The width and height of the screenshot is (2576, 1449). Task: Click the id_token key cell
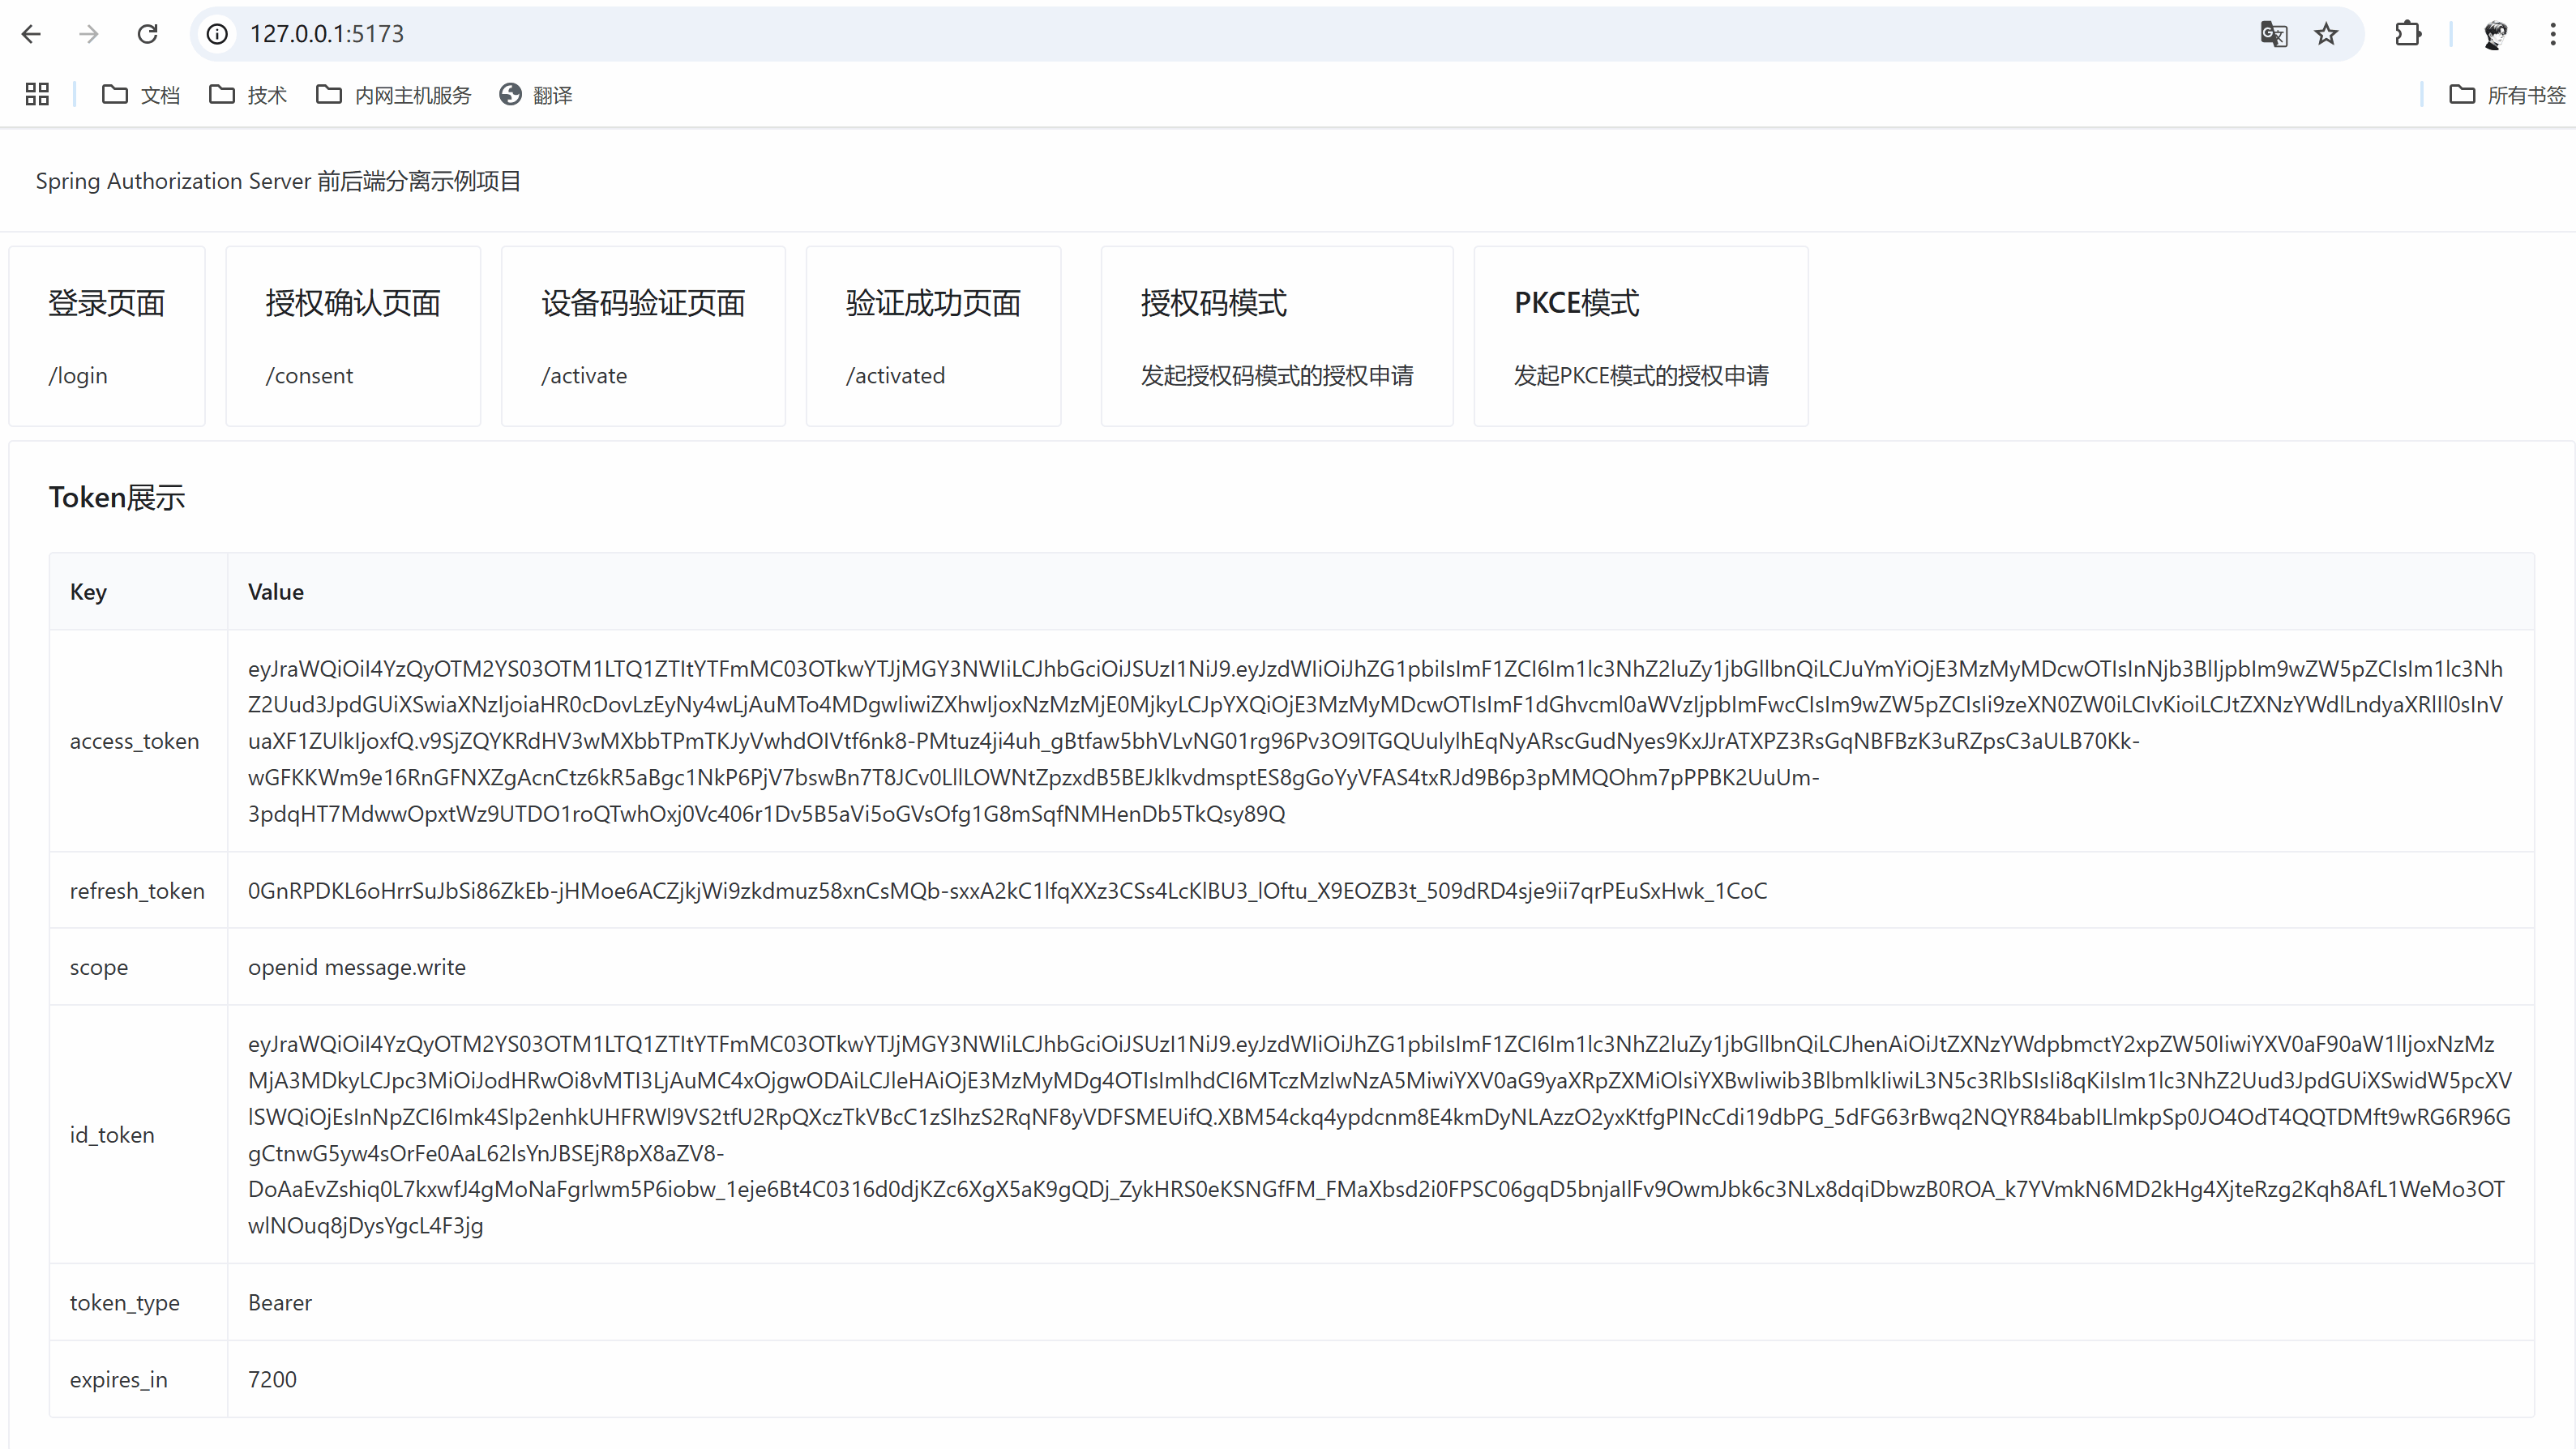tap(138, 1134)
